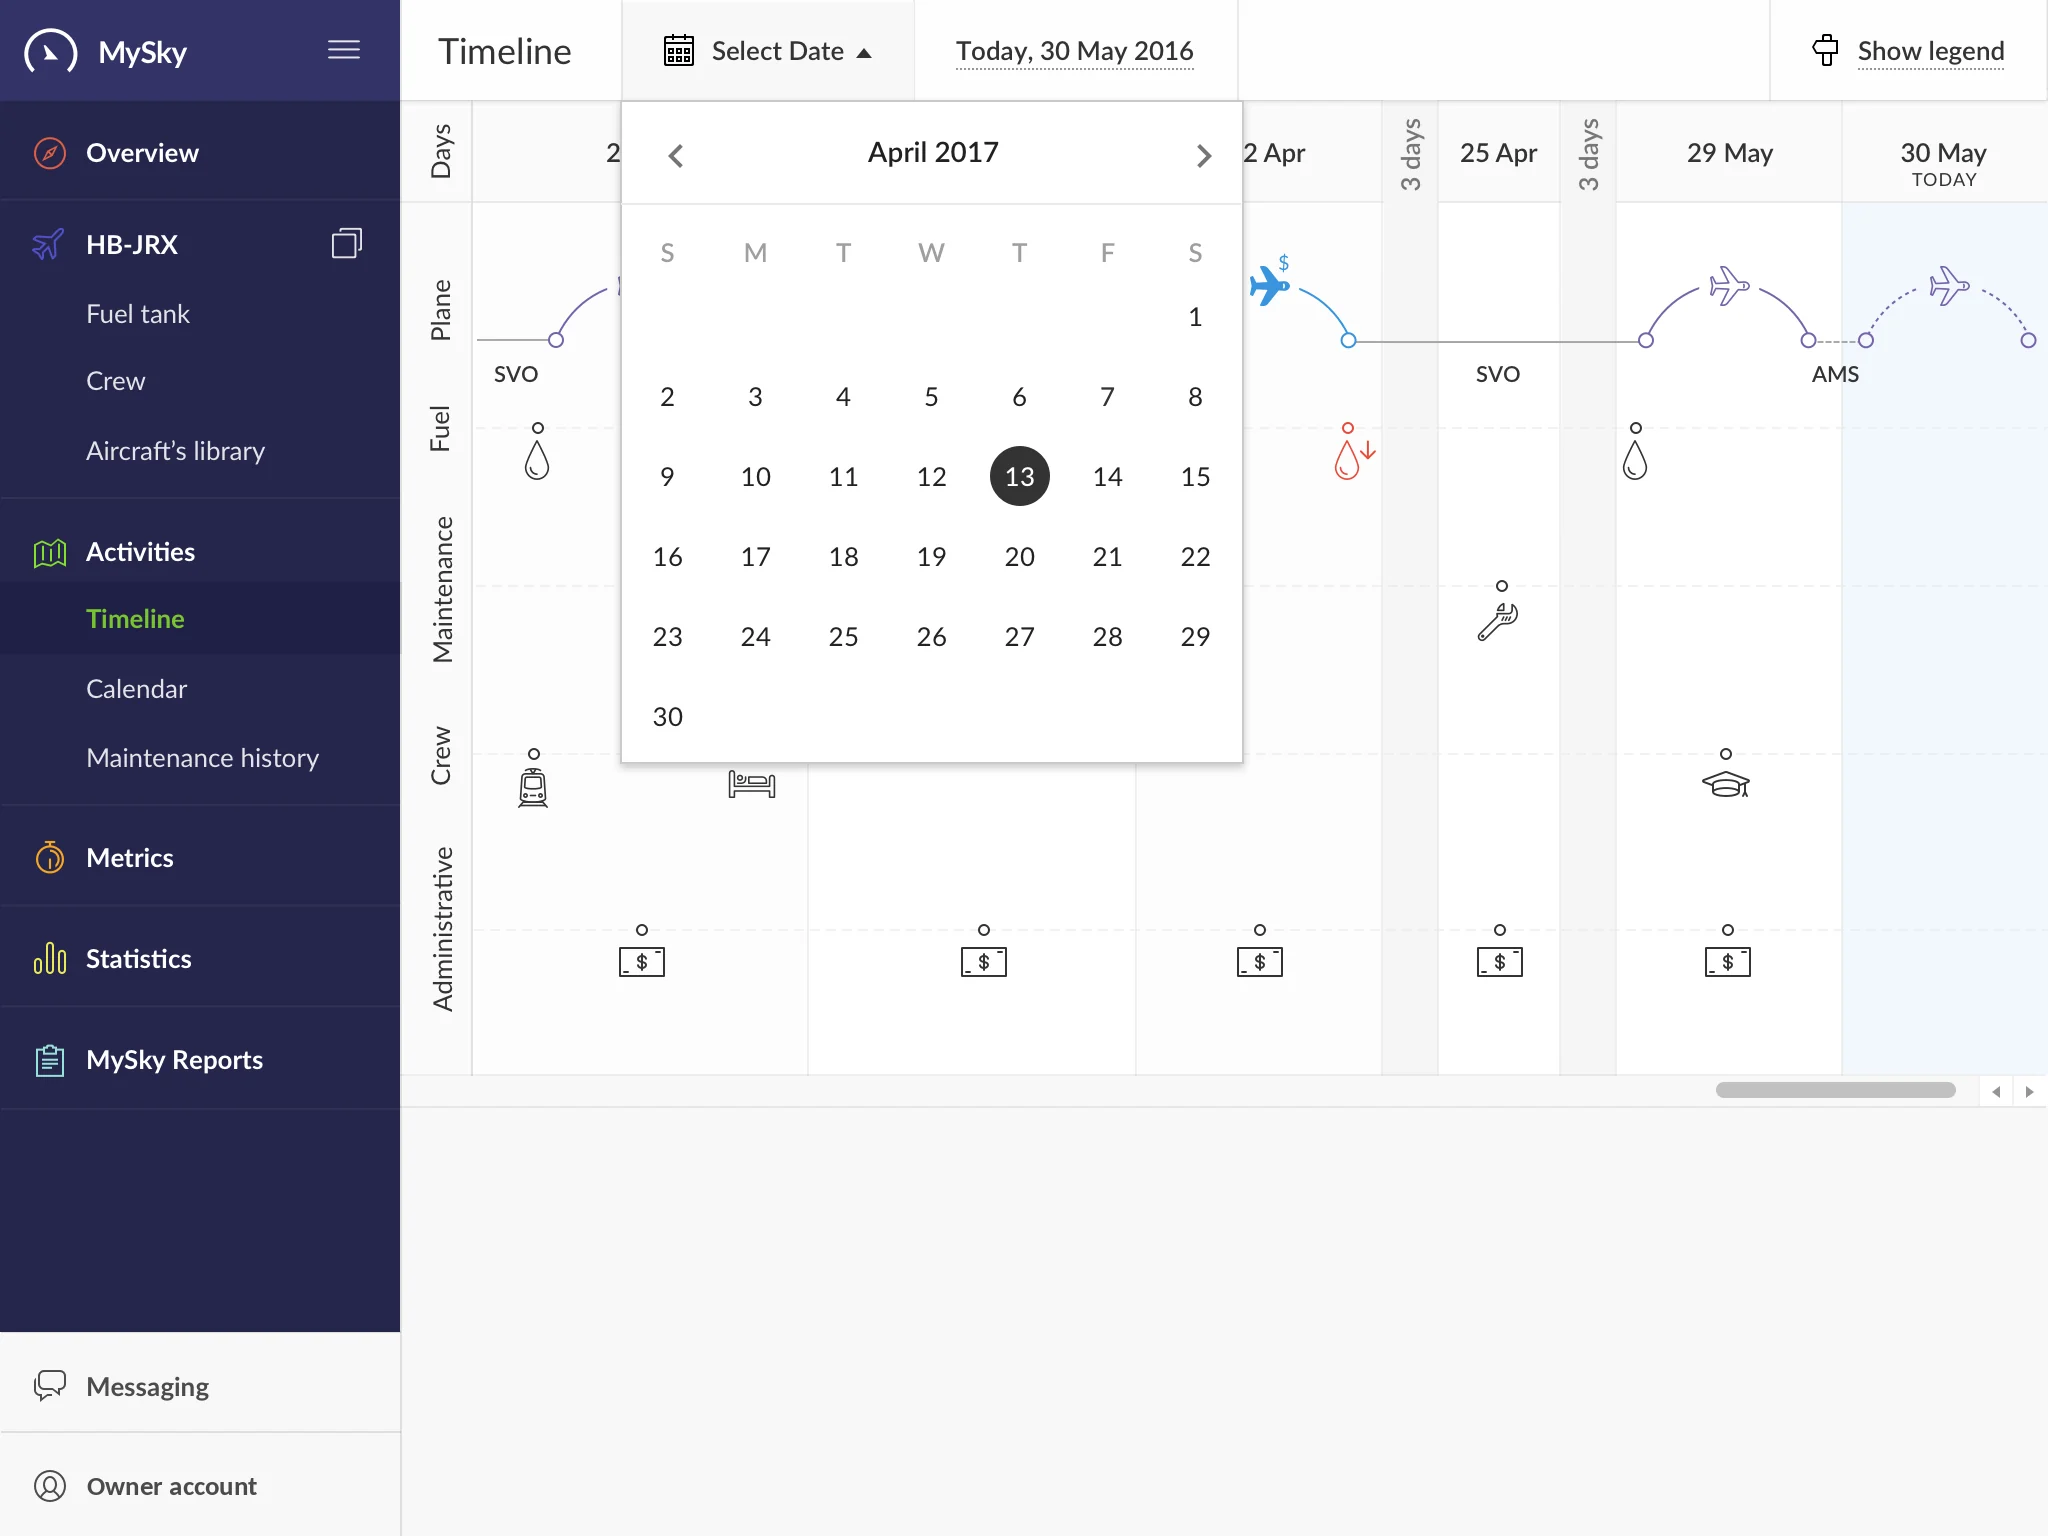Click Show legend link
This screenshot has width=2048, height=1536.
1931,51
